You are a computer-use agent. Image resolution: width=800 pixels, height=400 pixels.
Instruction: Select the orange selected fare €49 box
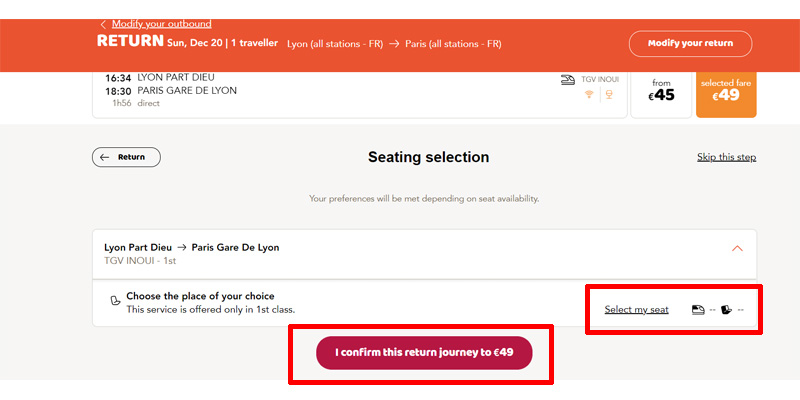(726, 94)
